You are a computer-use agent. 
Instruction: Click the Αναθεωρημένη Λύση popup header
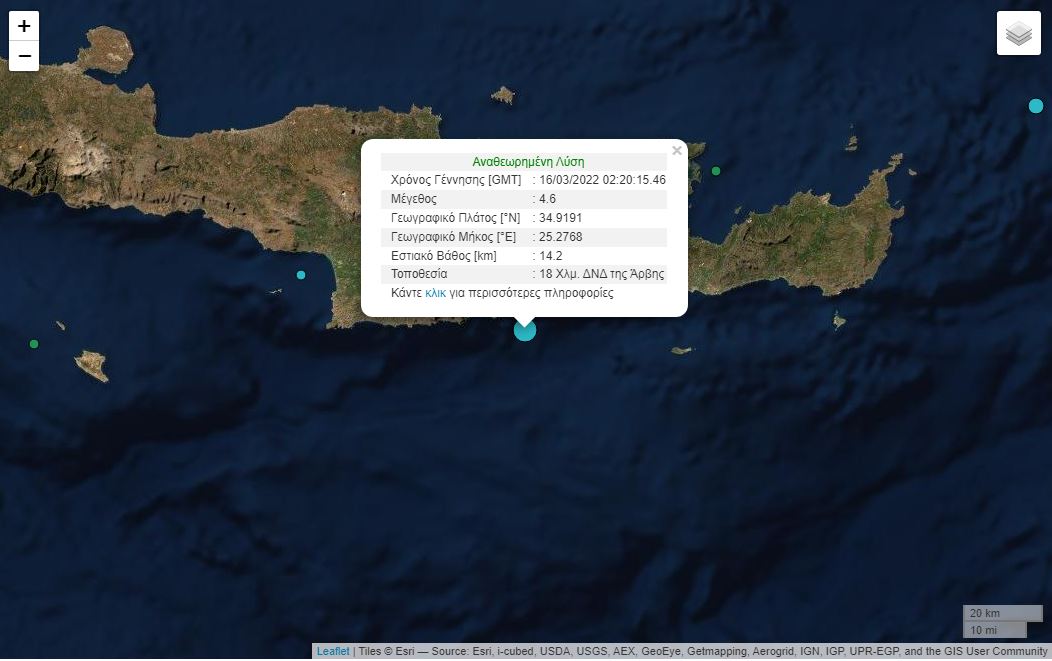tap(528, 161)
